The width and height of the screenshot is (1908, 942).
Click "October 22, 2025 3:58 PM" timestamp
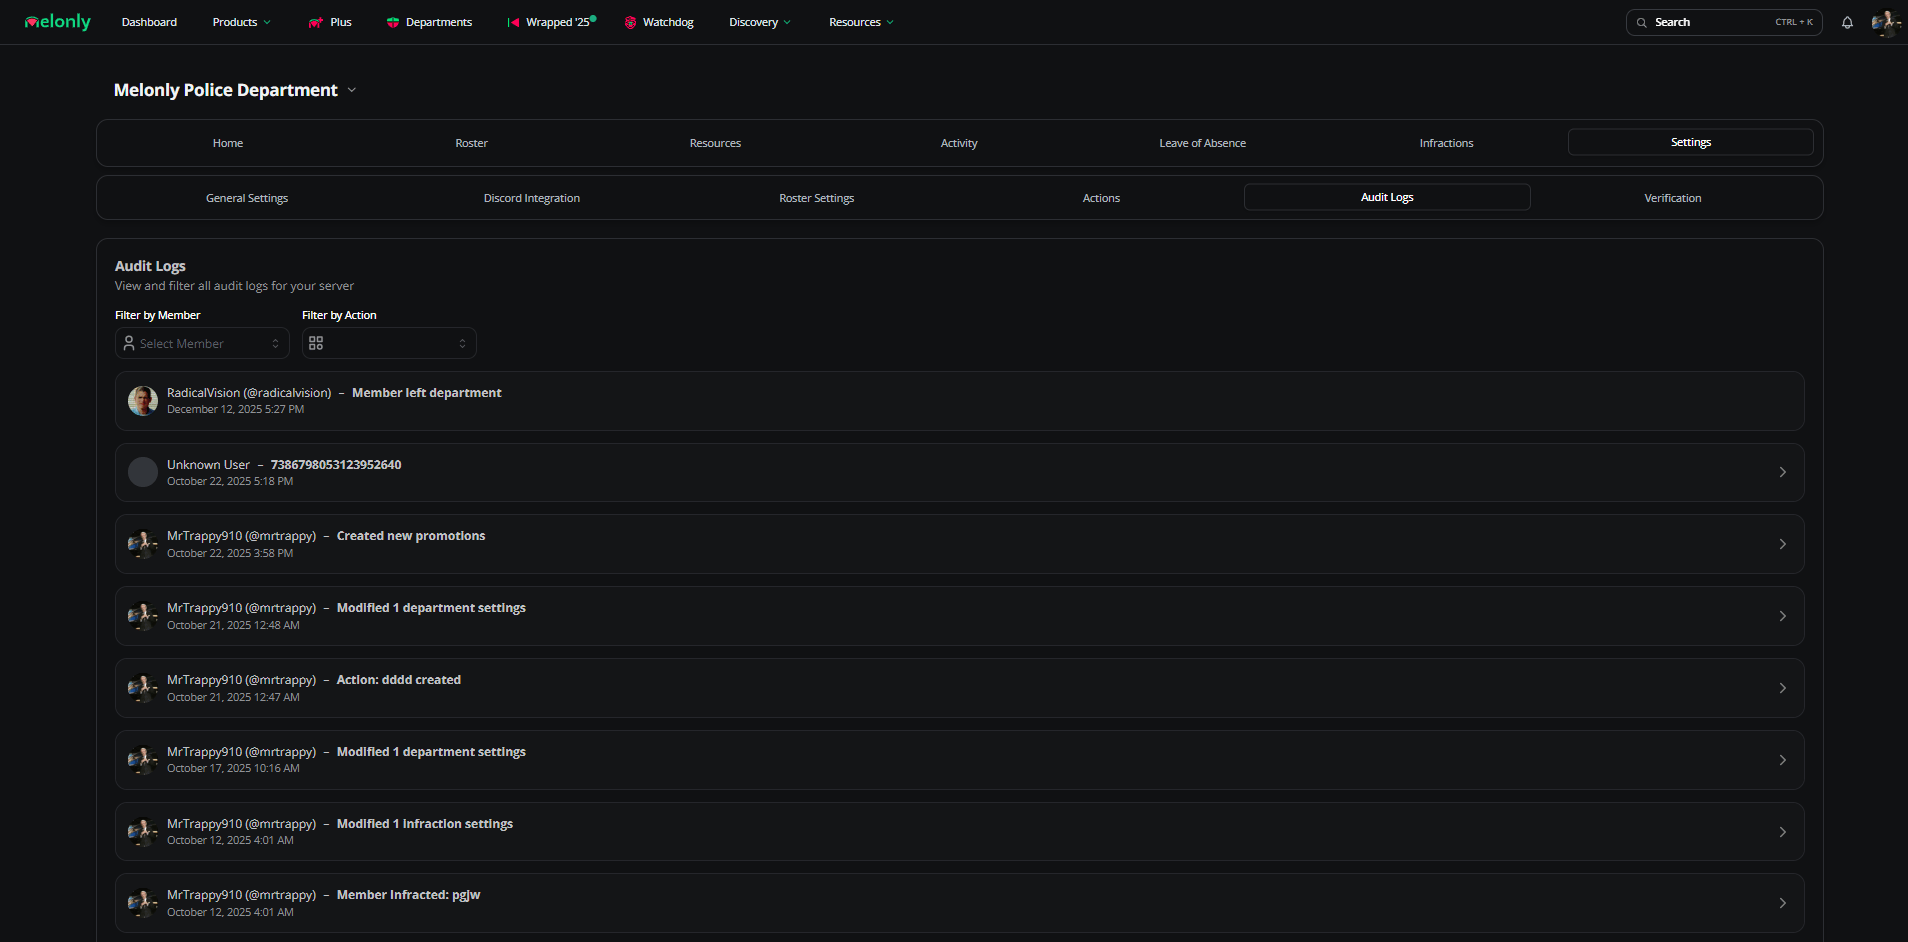click(x=230, y=553)
